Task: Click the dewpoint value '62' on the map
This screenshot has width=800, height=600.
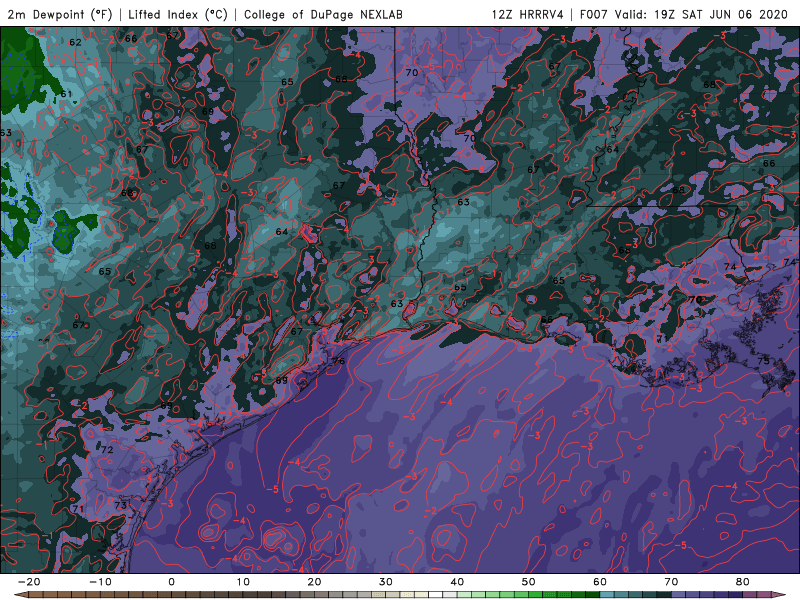Action: (x=75, y=42)
